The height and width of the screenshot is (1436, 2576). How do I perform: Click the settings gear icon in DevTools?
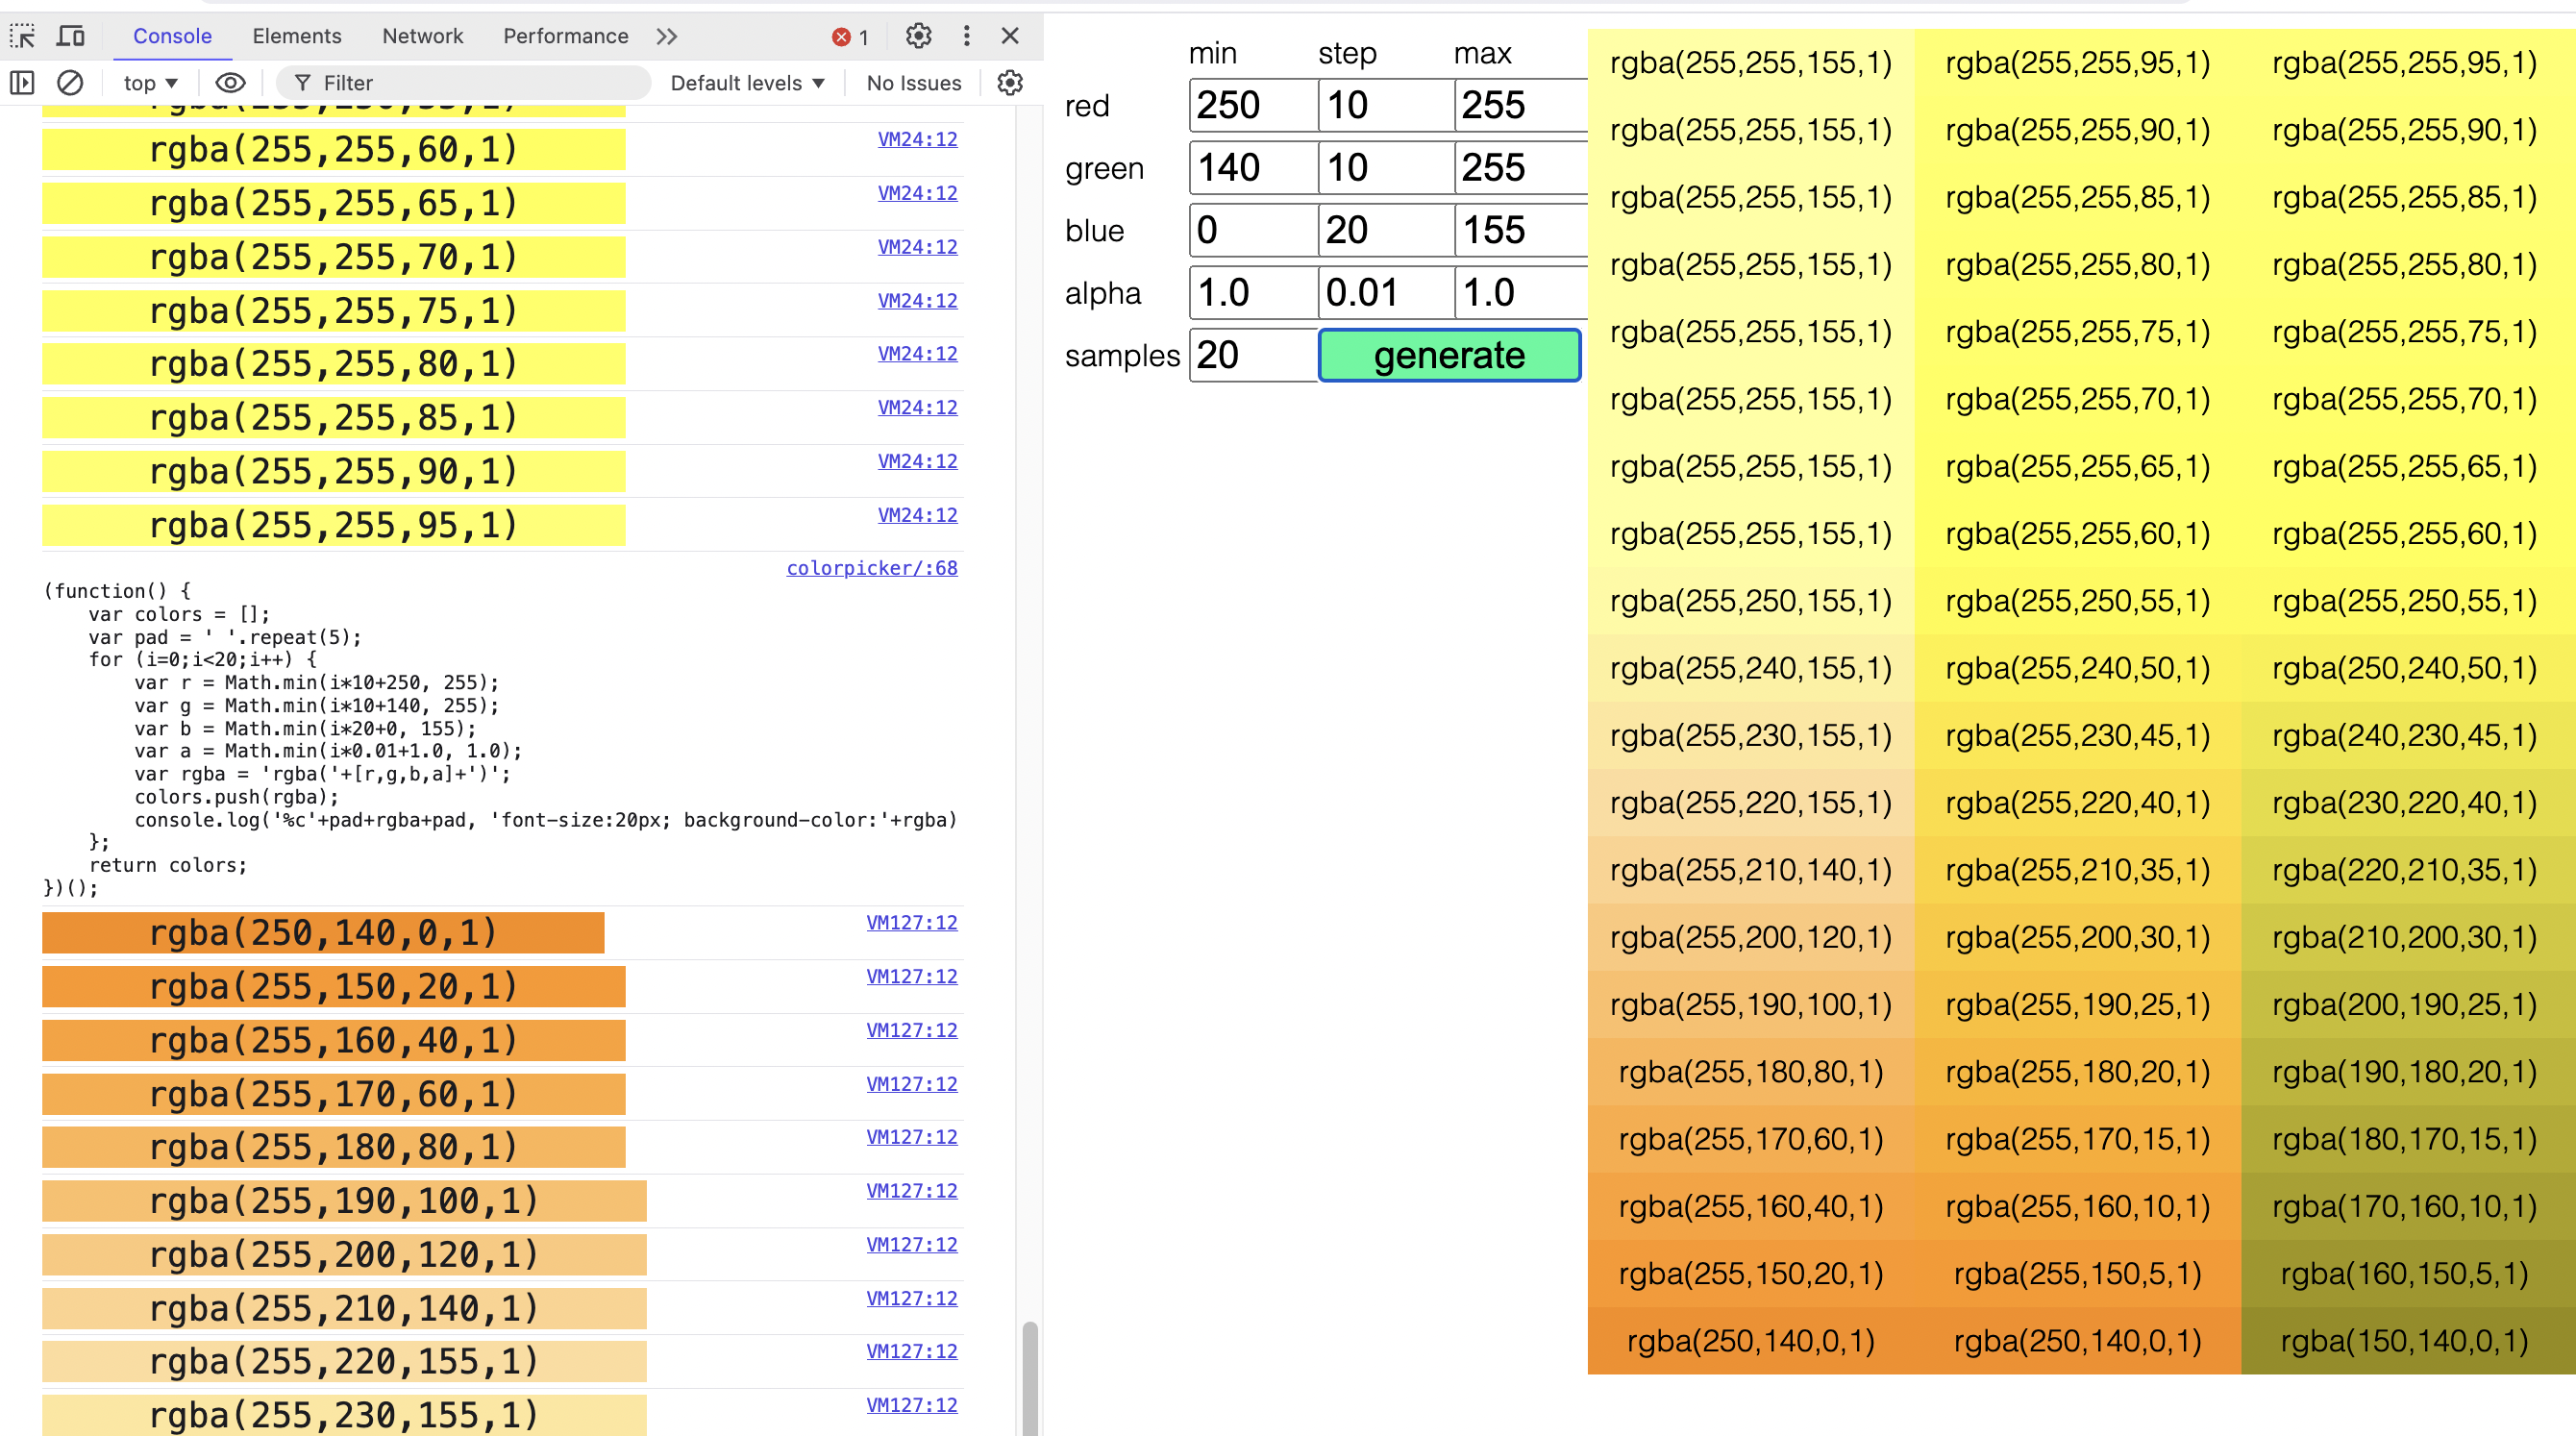coord(916,34)
